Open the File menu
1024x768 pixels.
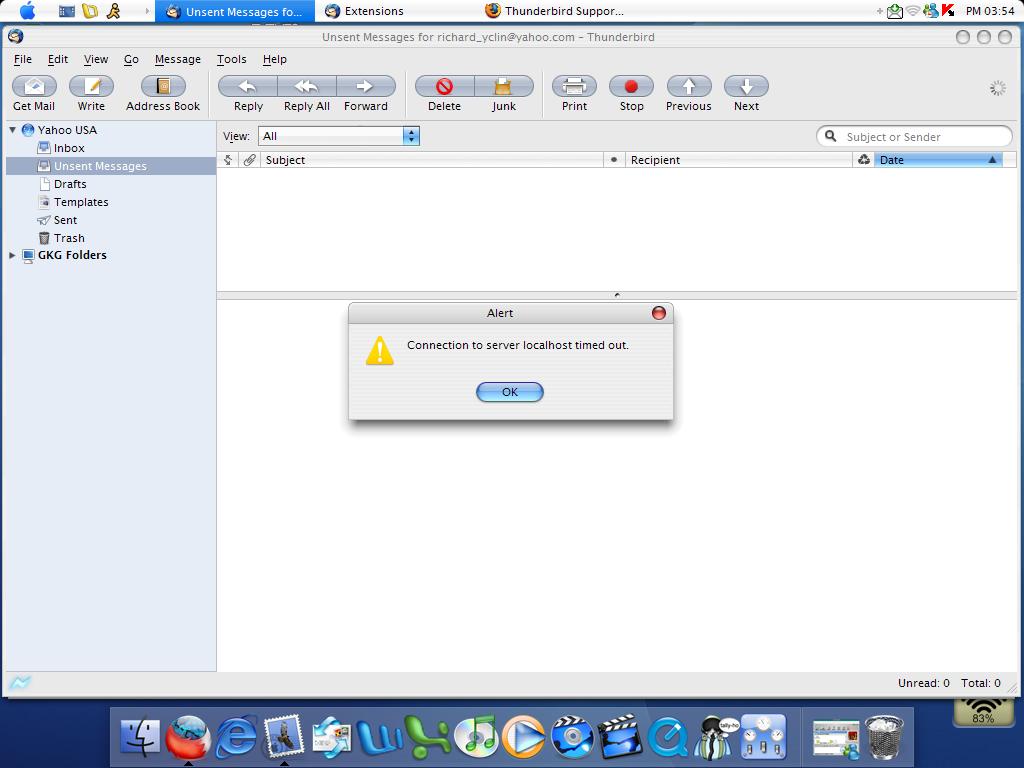coord(23,59)
